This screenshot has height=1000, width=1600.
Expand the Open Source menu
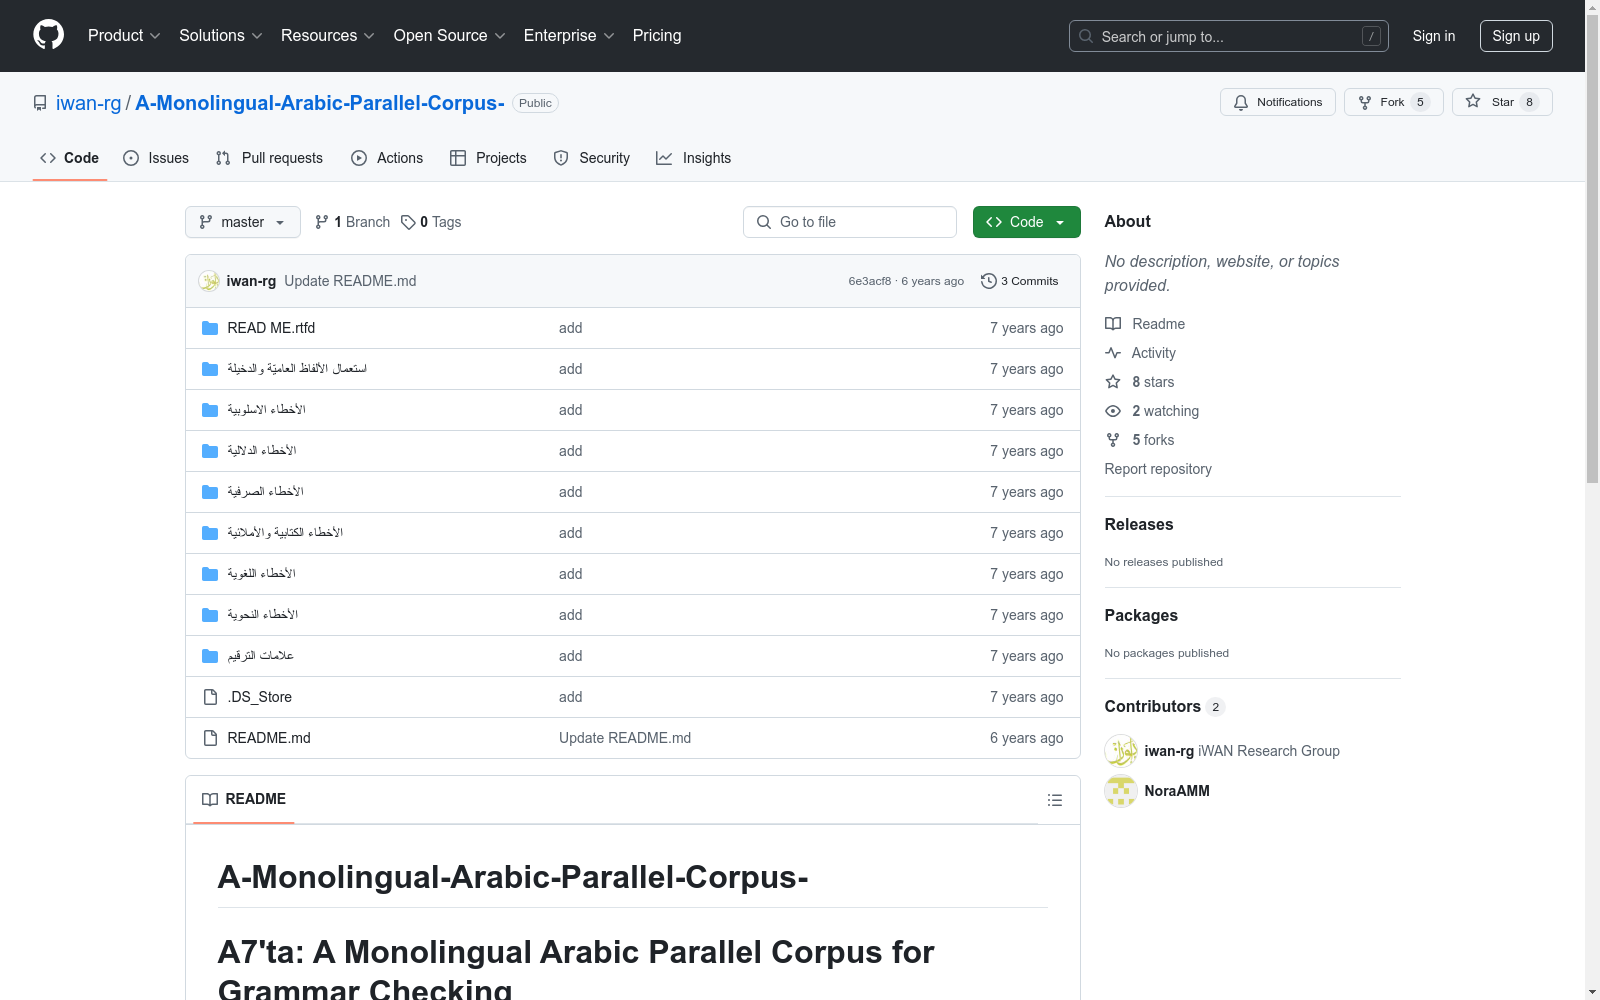pos(450,36)
